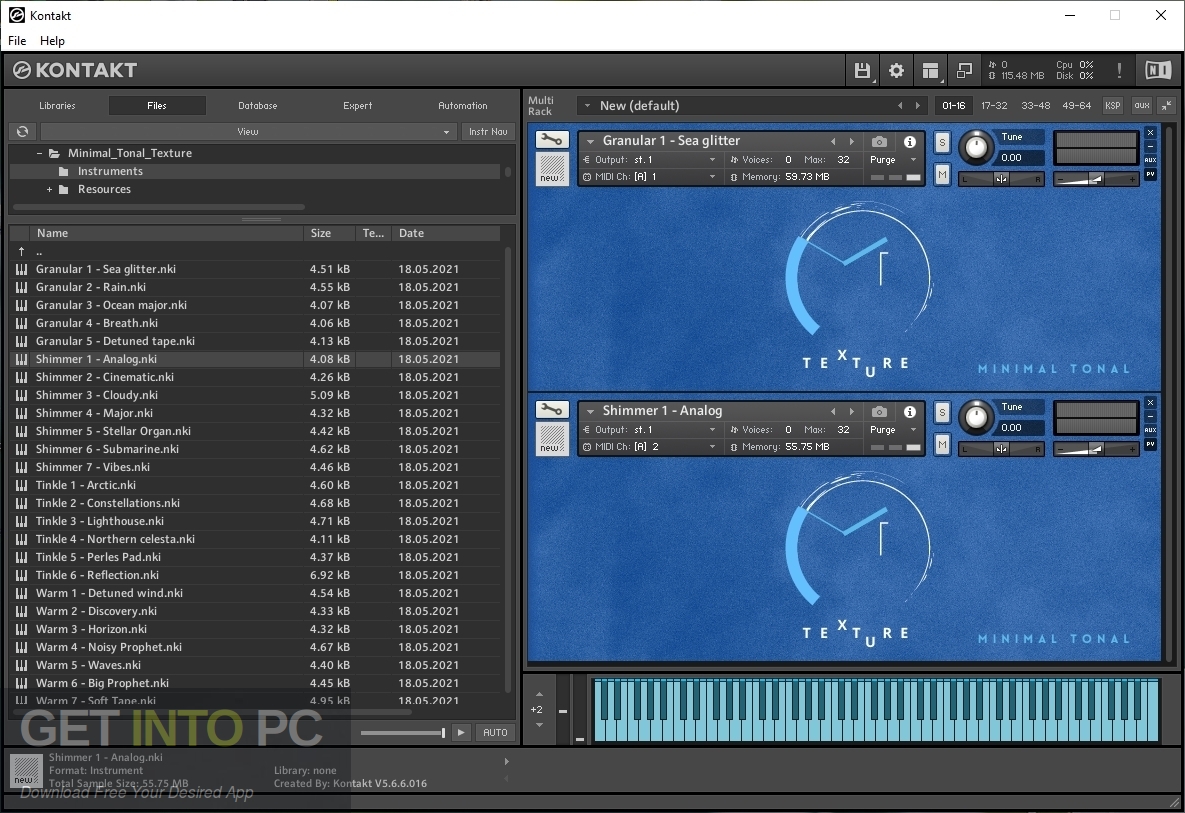The image size is (1185, 813).
Task: Close the Shimmer 1 instrument
Action: pos(1150,403)
